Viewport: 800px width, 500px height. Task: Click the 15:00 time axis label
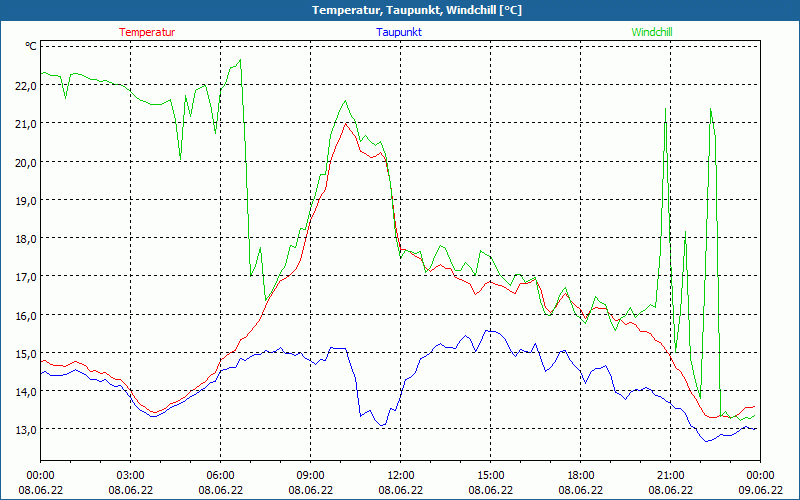490,476
